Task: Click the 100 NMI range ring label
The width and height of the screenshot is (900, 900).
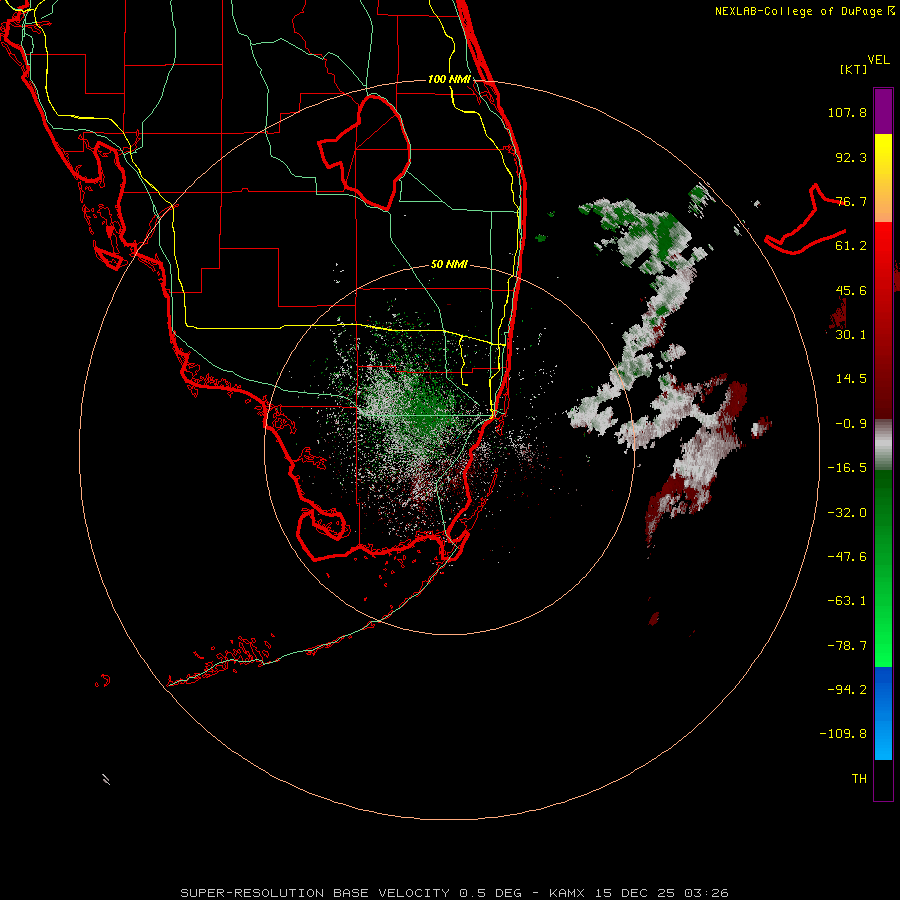Action: (449, 79)
